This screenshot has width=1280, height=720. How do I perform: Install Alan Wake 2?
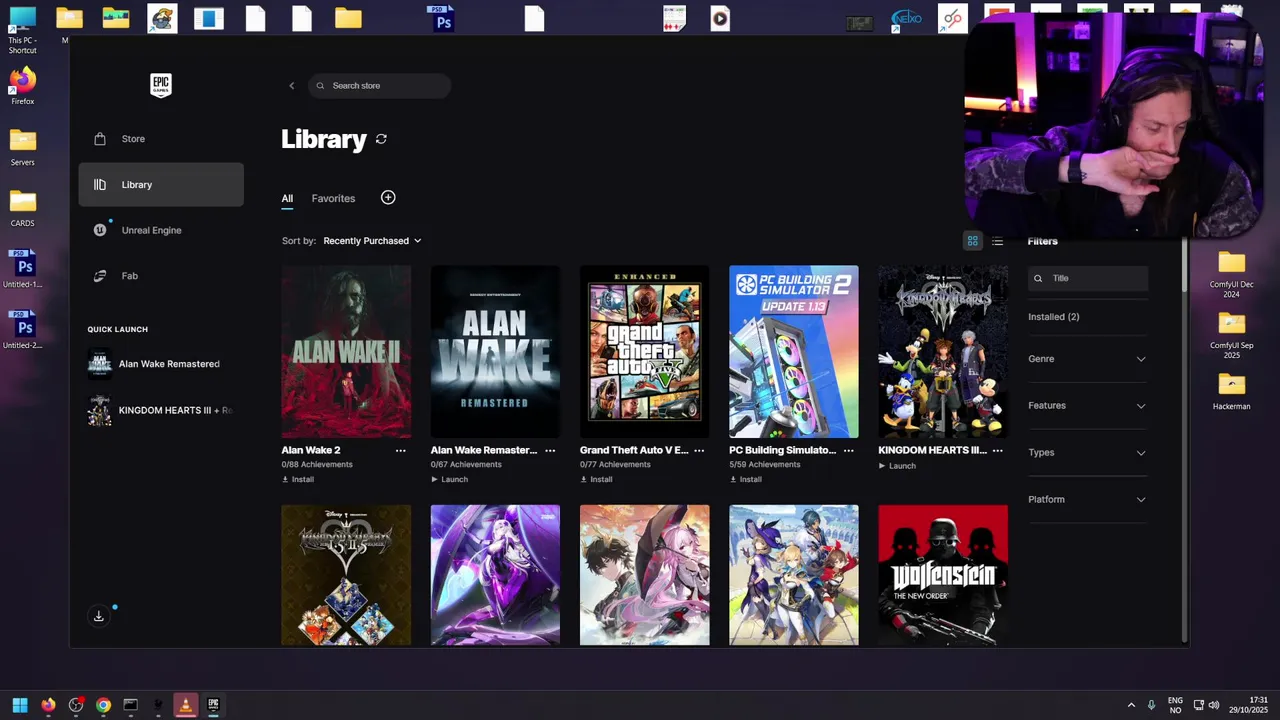point(298,479)
